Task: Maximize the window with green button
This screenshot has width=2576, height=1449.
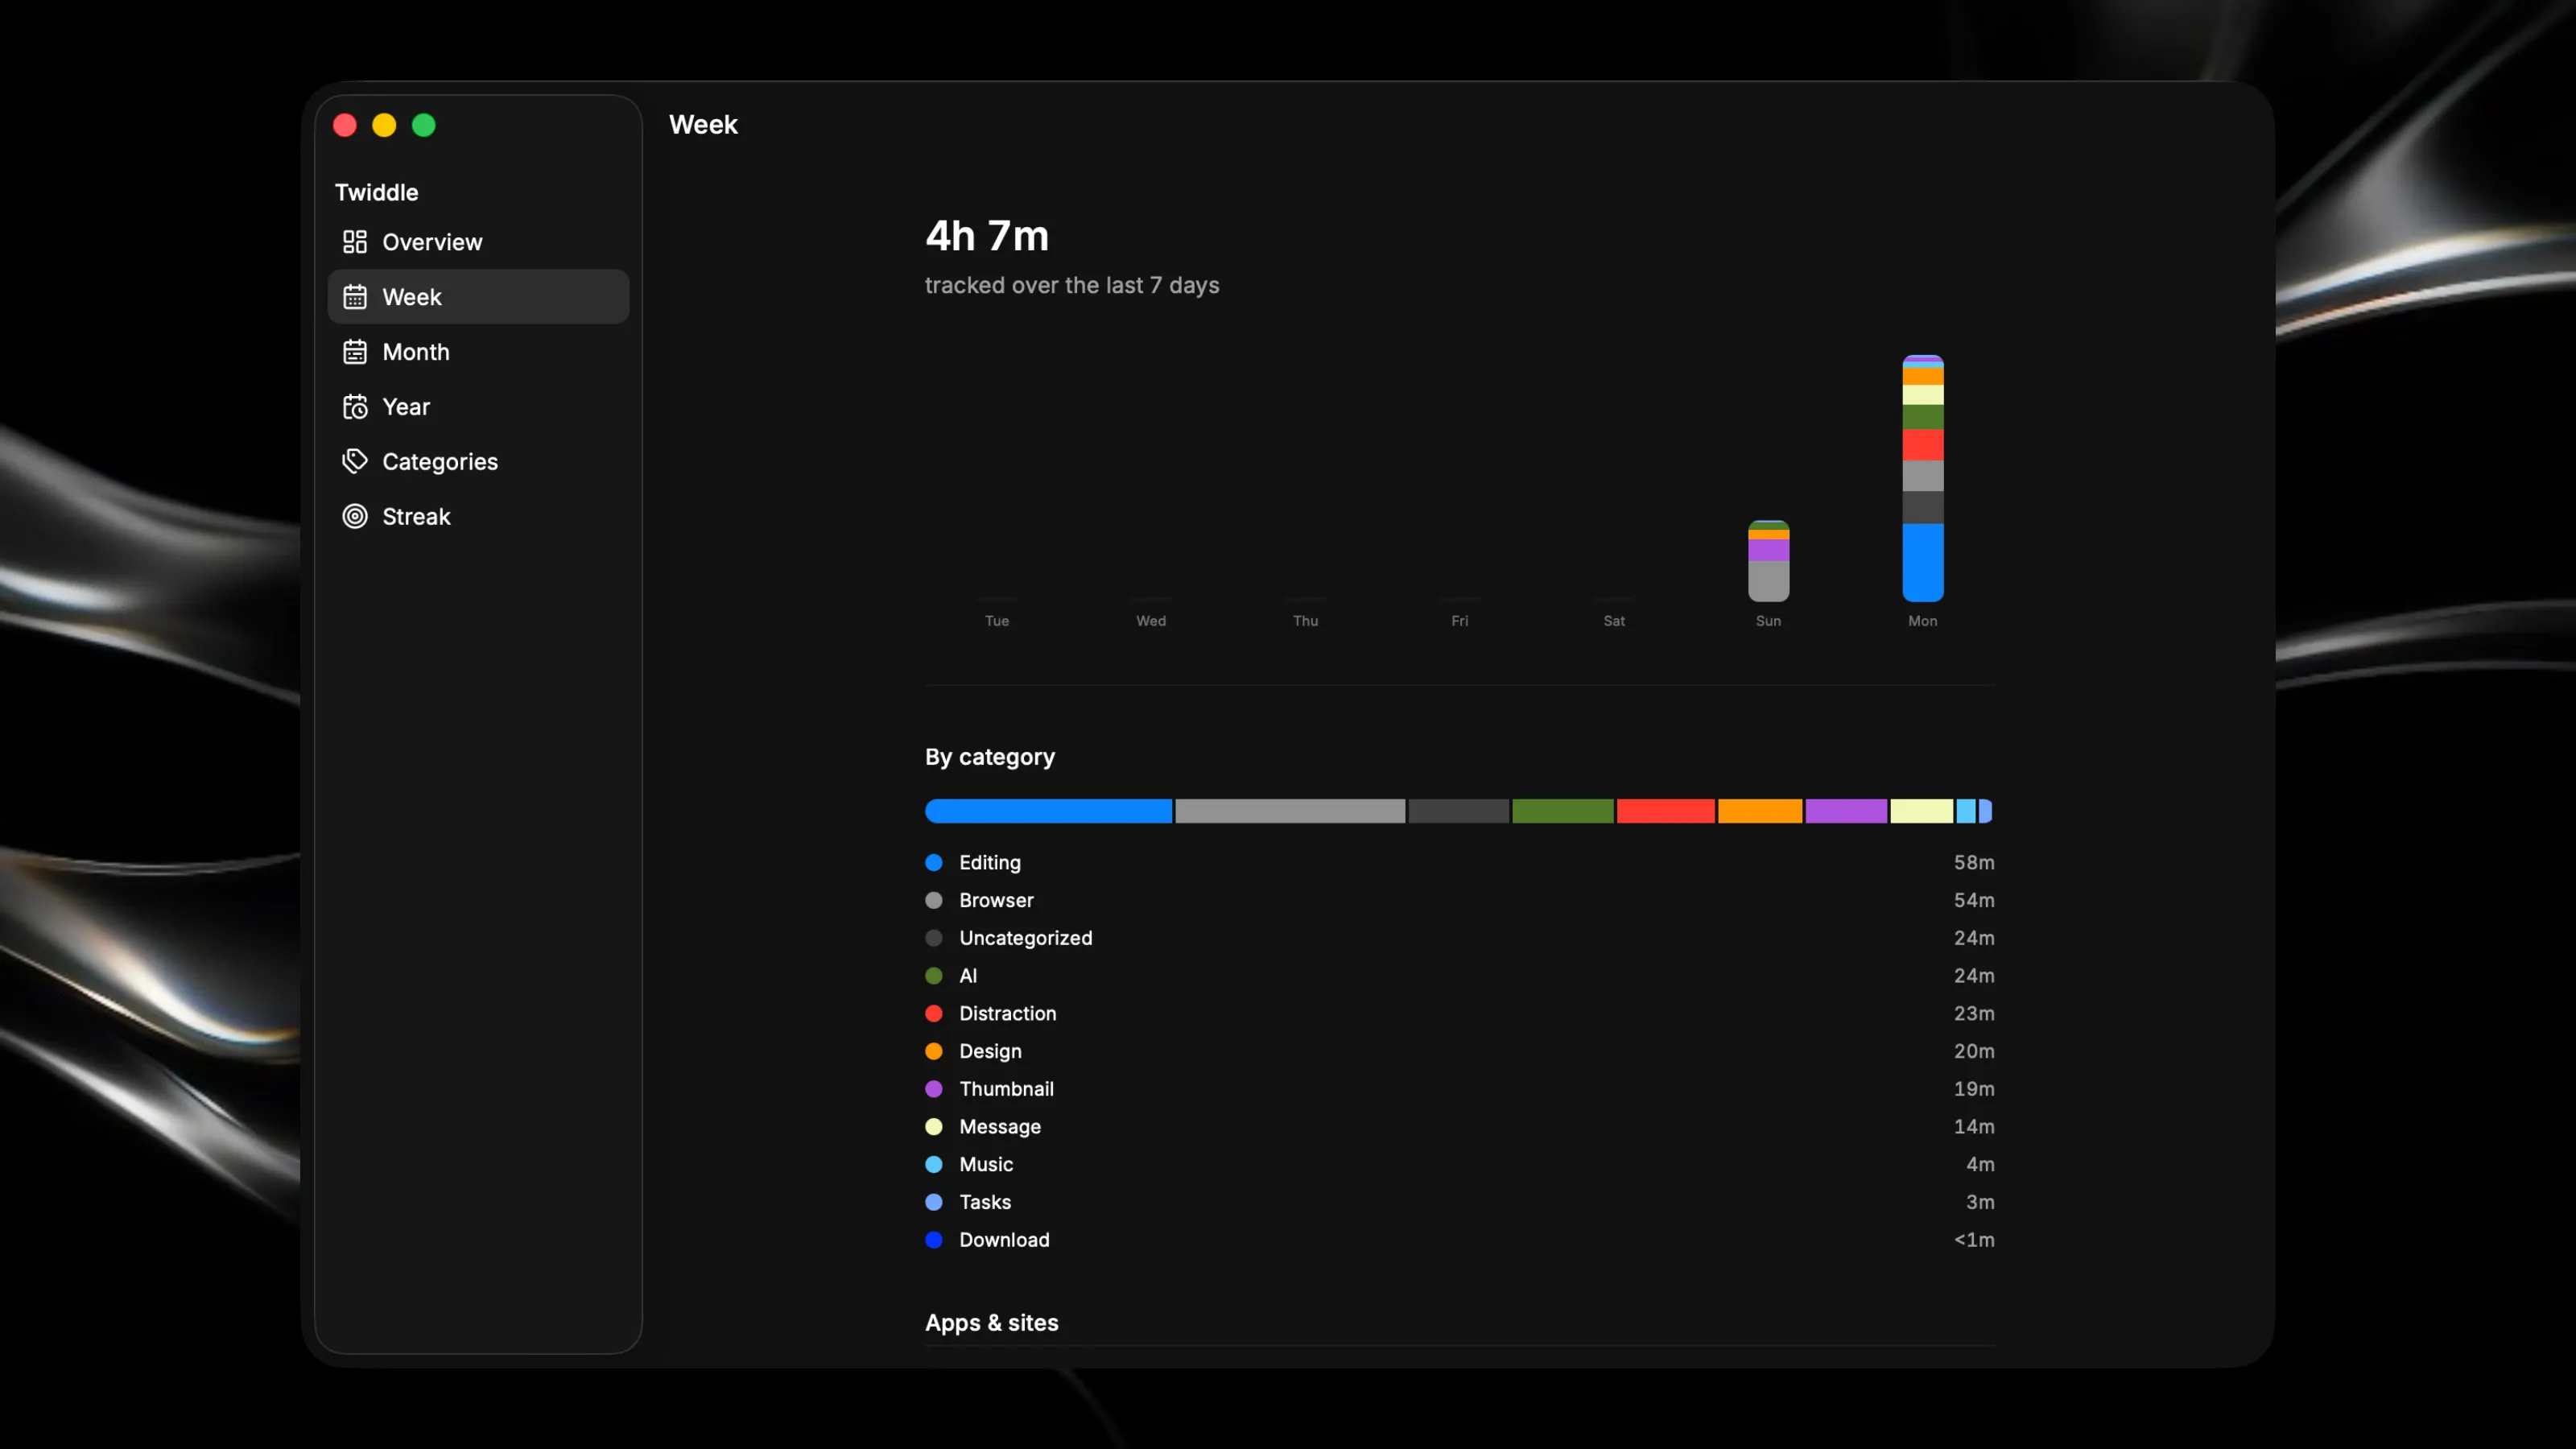Action: click(424, 125)
